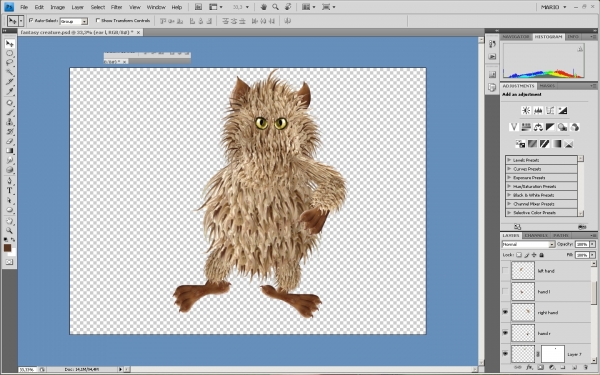Viewport: 600px width, 375px height.
Task: Add a Vibrance adjustment
Action: coord(514,127)
